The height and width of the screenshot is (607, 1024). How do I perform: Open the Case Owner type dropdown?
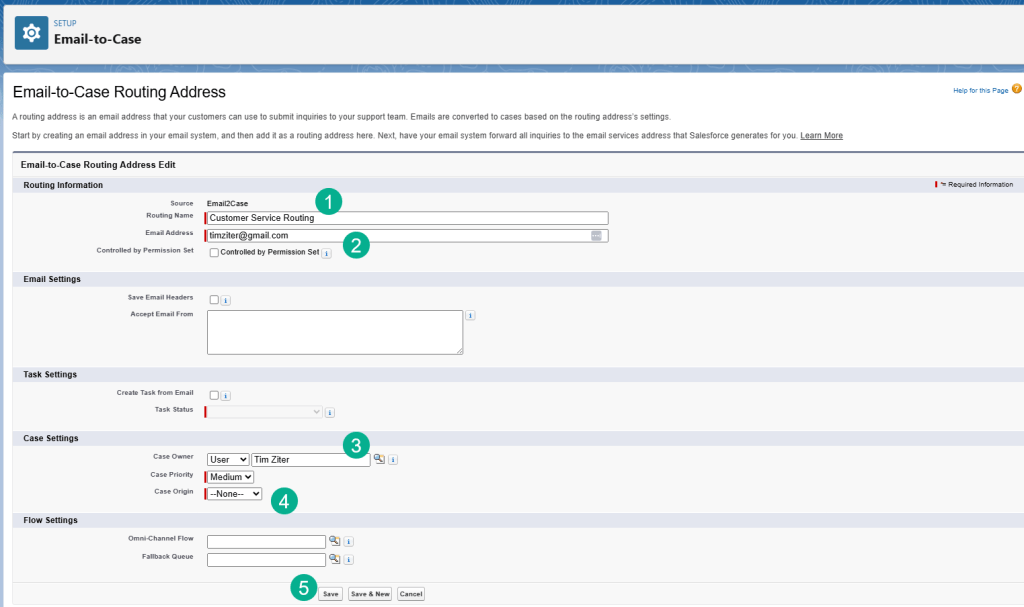click(x=228, y=460)
